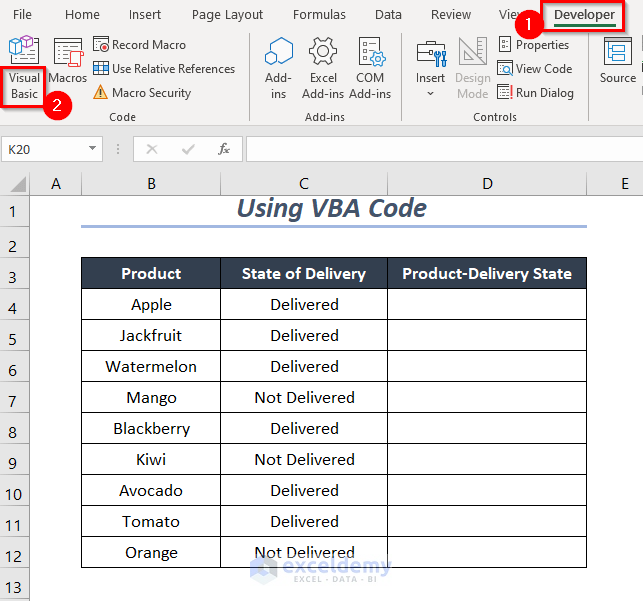Open the Add-ins button
This screenshot has height=601, width=643.
[278, 68]
